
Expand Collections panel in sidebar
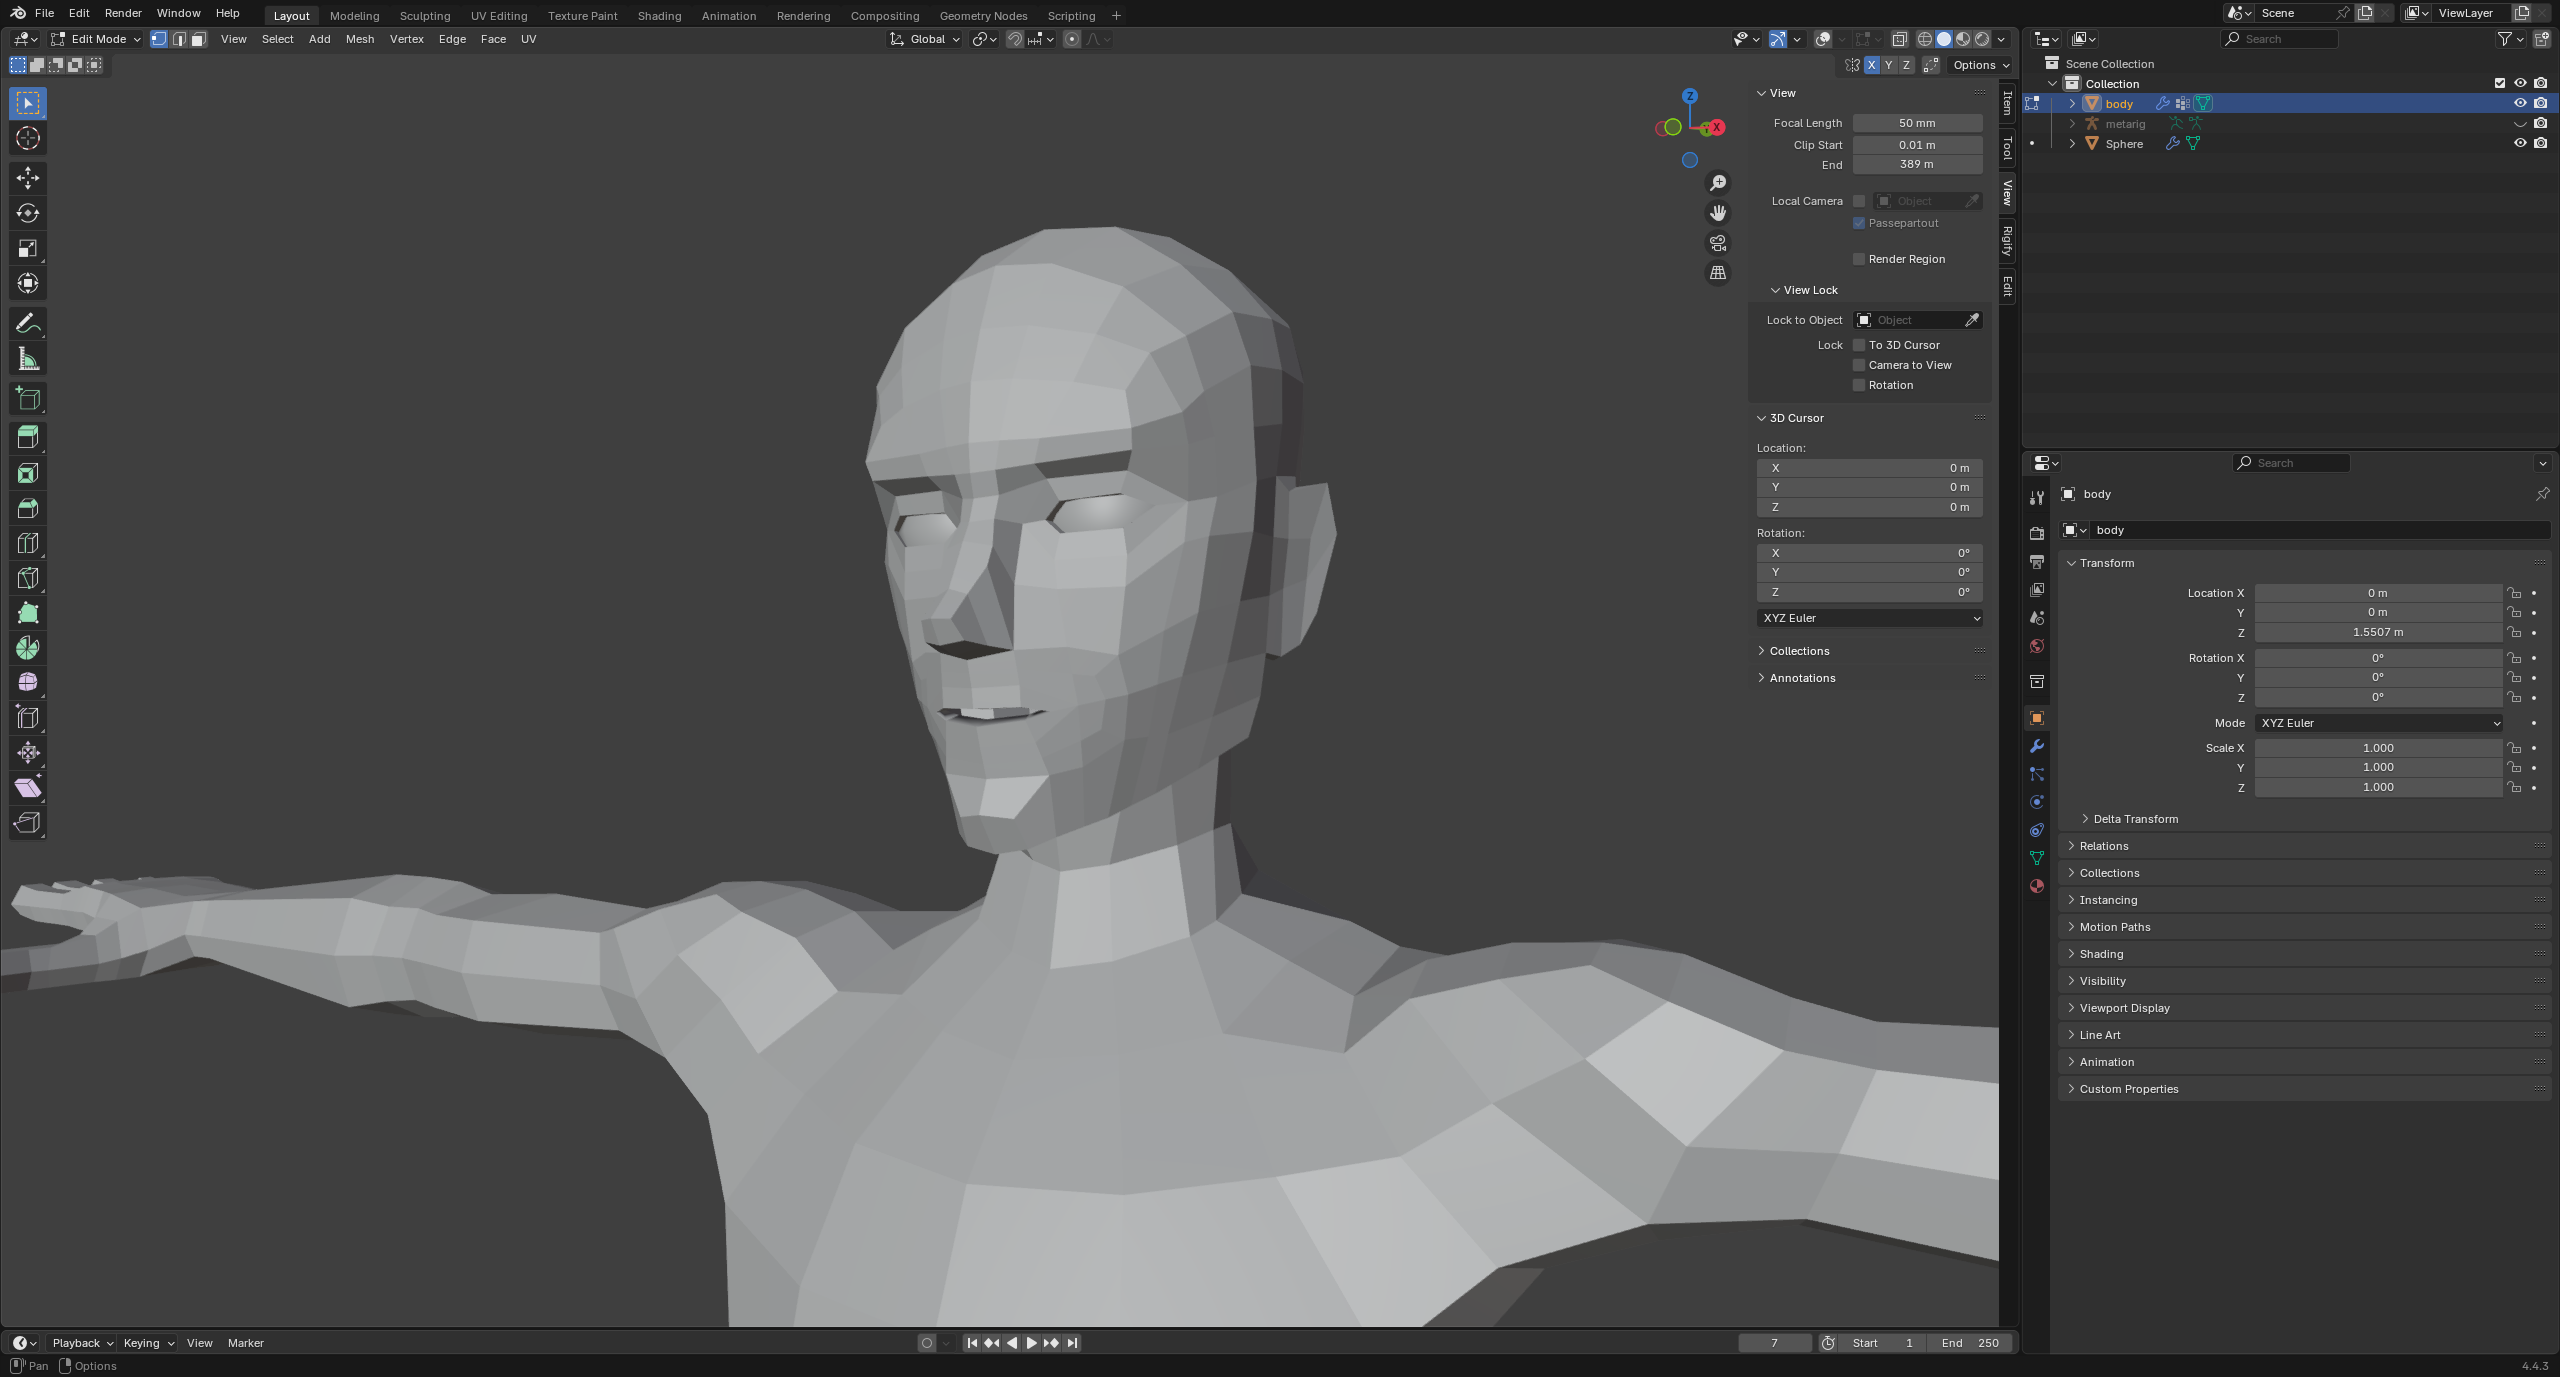point(1799,651)
